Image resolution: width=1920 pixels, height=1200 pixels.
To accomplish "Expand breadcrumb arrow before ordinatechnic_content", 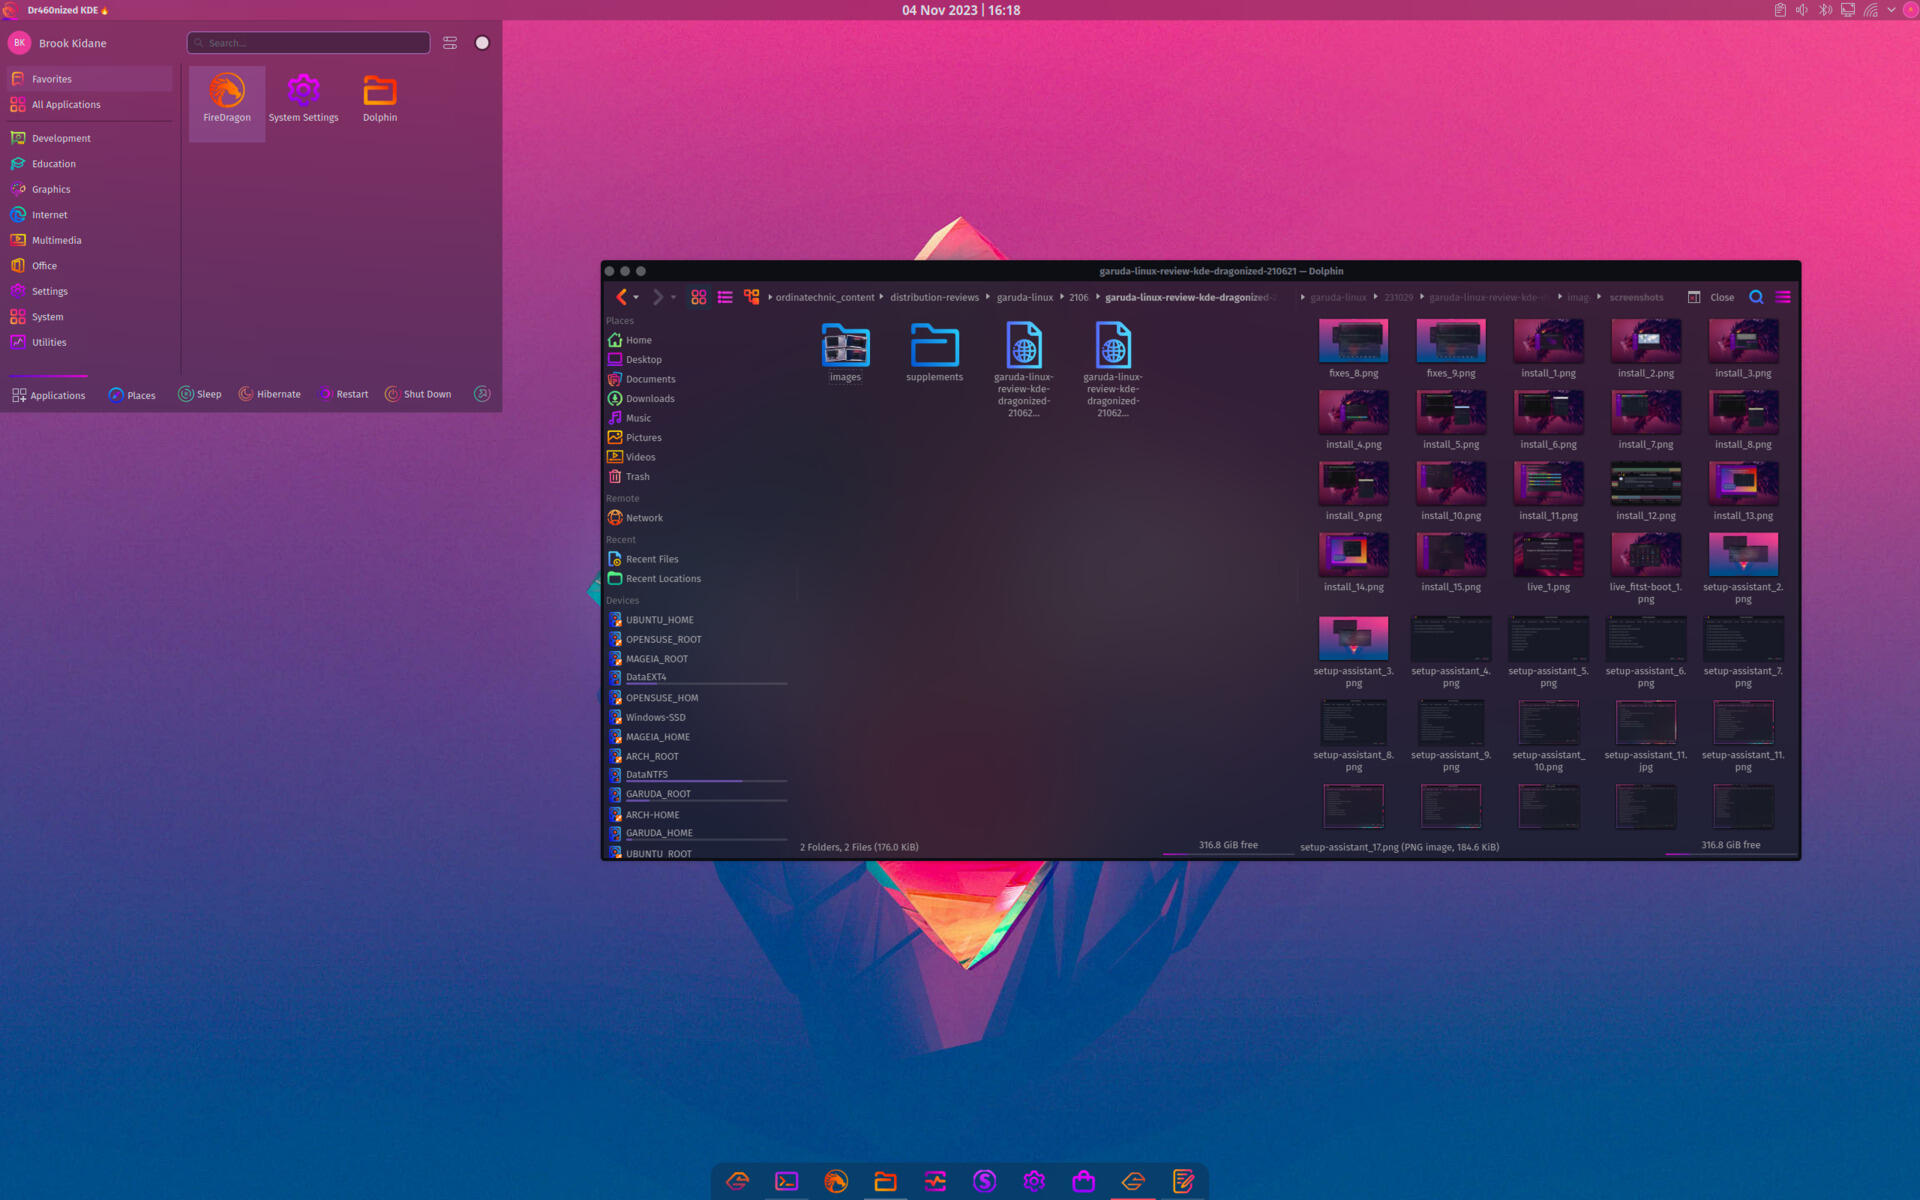I will (x=770, y=297).
